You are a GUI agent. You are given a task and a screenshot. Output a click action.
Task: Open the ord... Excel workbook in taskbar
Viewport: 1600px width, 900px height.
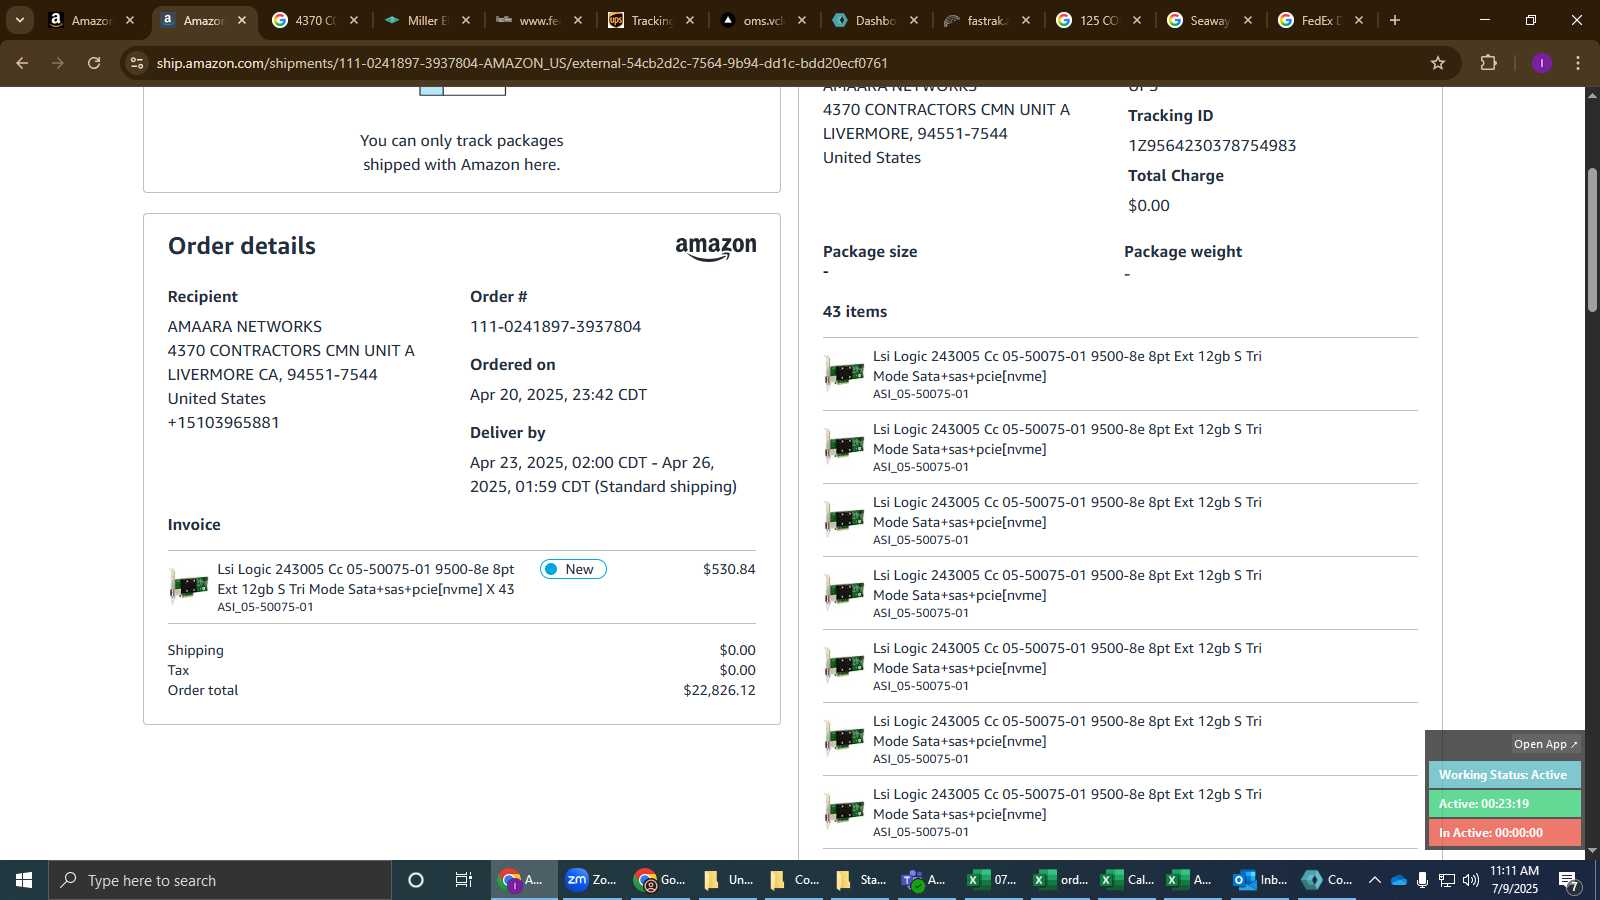point(1060,880)
